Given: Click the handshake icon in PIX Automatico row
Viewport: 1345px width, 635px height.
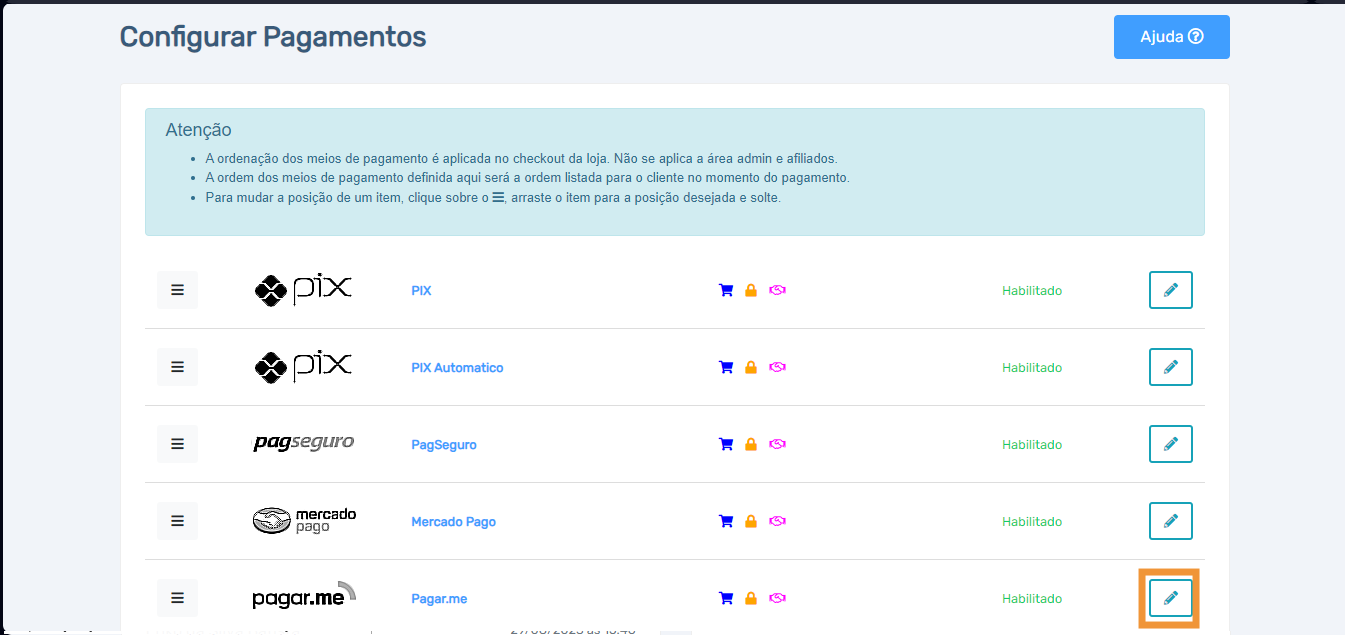Looking at the screenshot, I should tap(777, 367).
